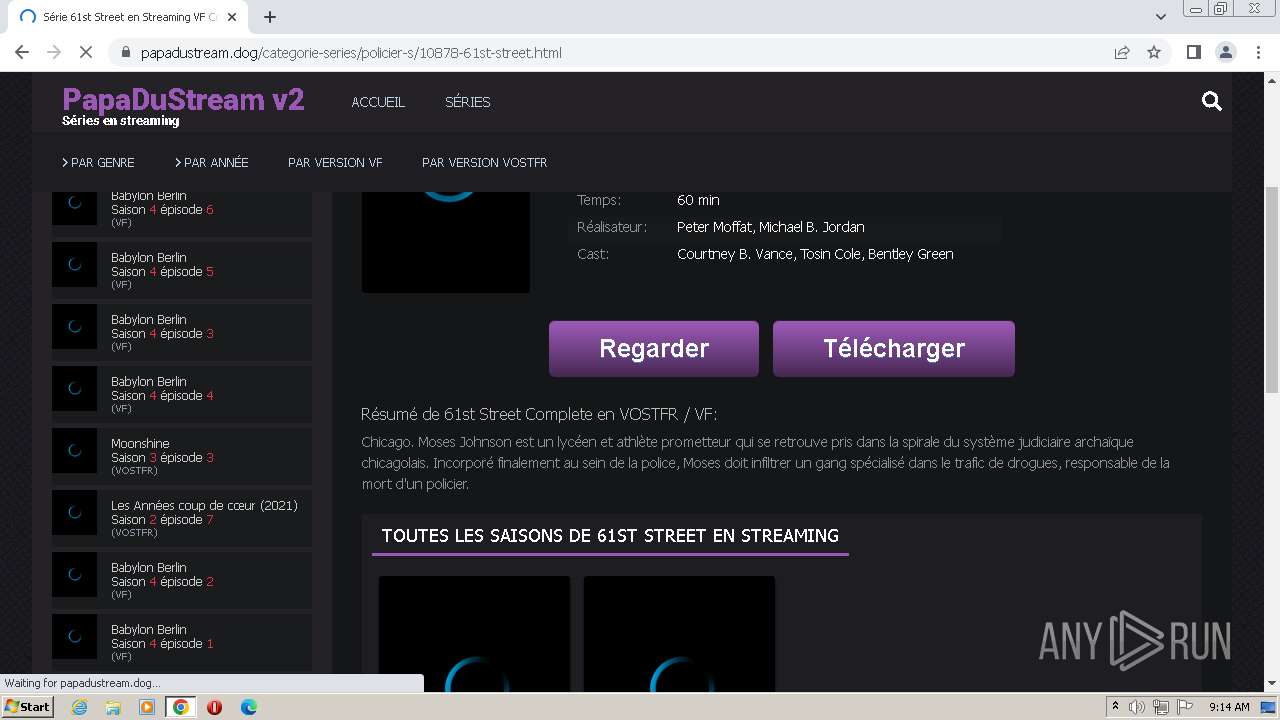Open Babylon Berlin Saison 4 épisode 3
Viewport: 1280px width, 720px height.
pos(182,332)
